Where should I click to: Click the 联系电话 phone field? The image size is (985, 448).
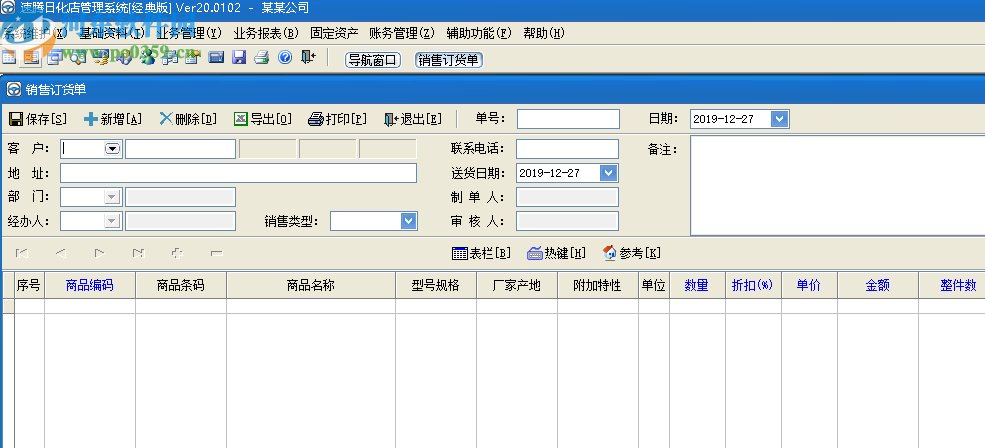[x=567, y=149]
